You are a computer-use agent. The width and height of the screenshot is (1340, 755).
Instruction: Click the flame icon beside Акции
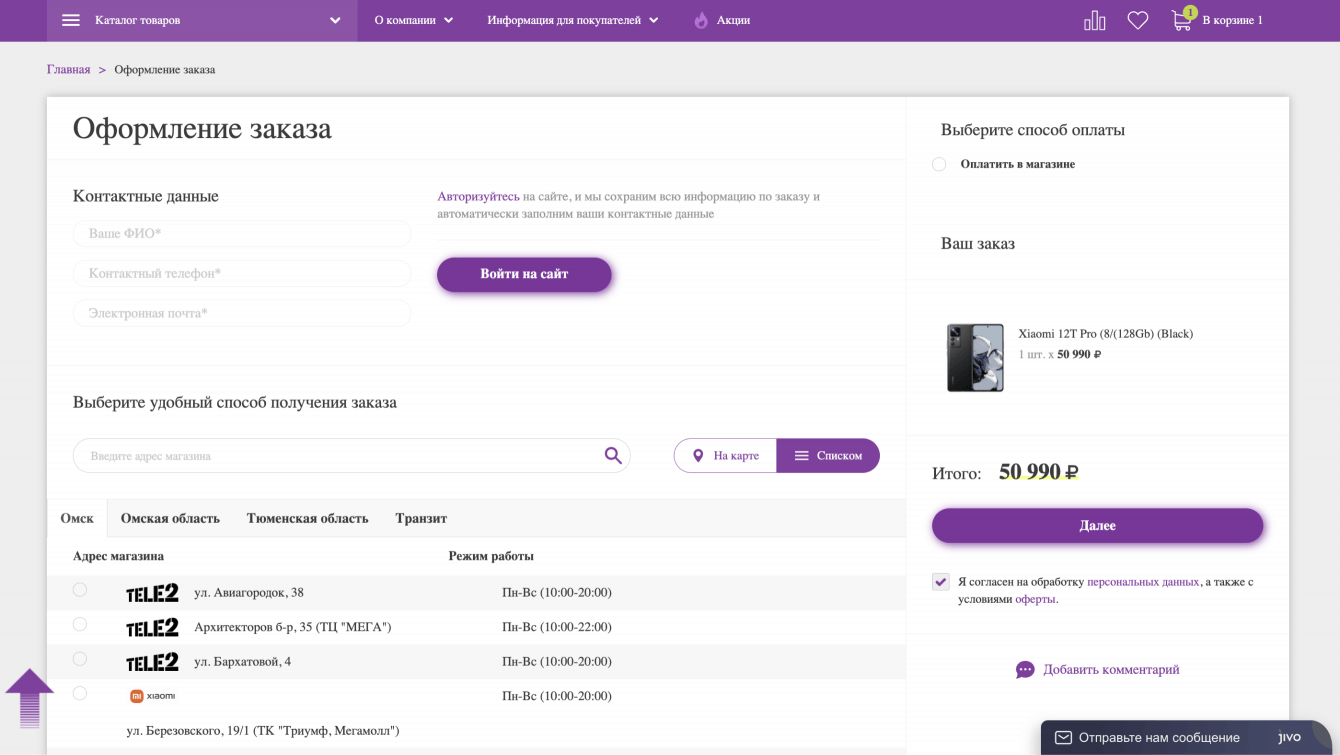(x=701, y=20)
